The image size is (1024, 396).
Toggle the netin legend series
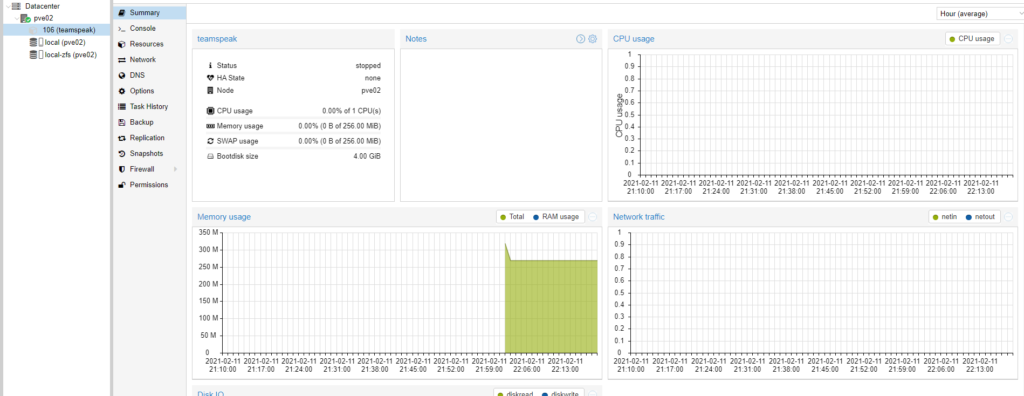point(944,217)
